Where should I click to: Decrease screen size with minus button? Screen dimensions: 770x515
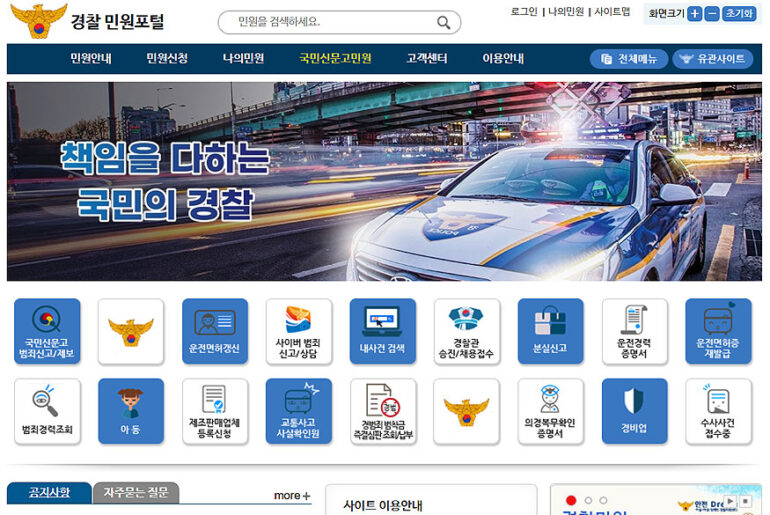711,14
